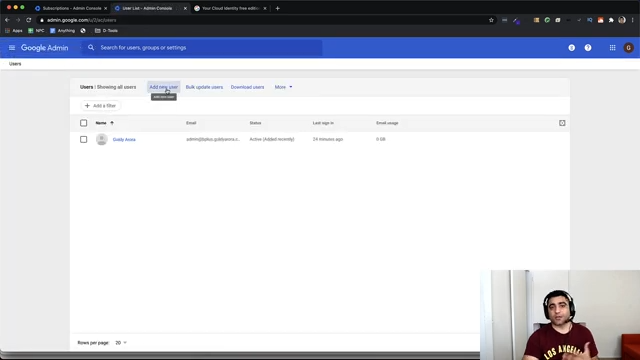Click the orange chart extension icon
Screen dimensions: 640x360
click(x=600, y=20)
